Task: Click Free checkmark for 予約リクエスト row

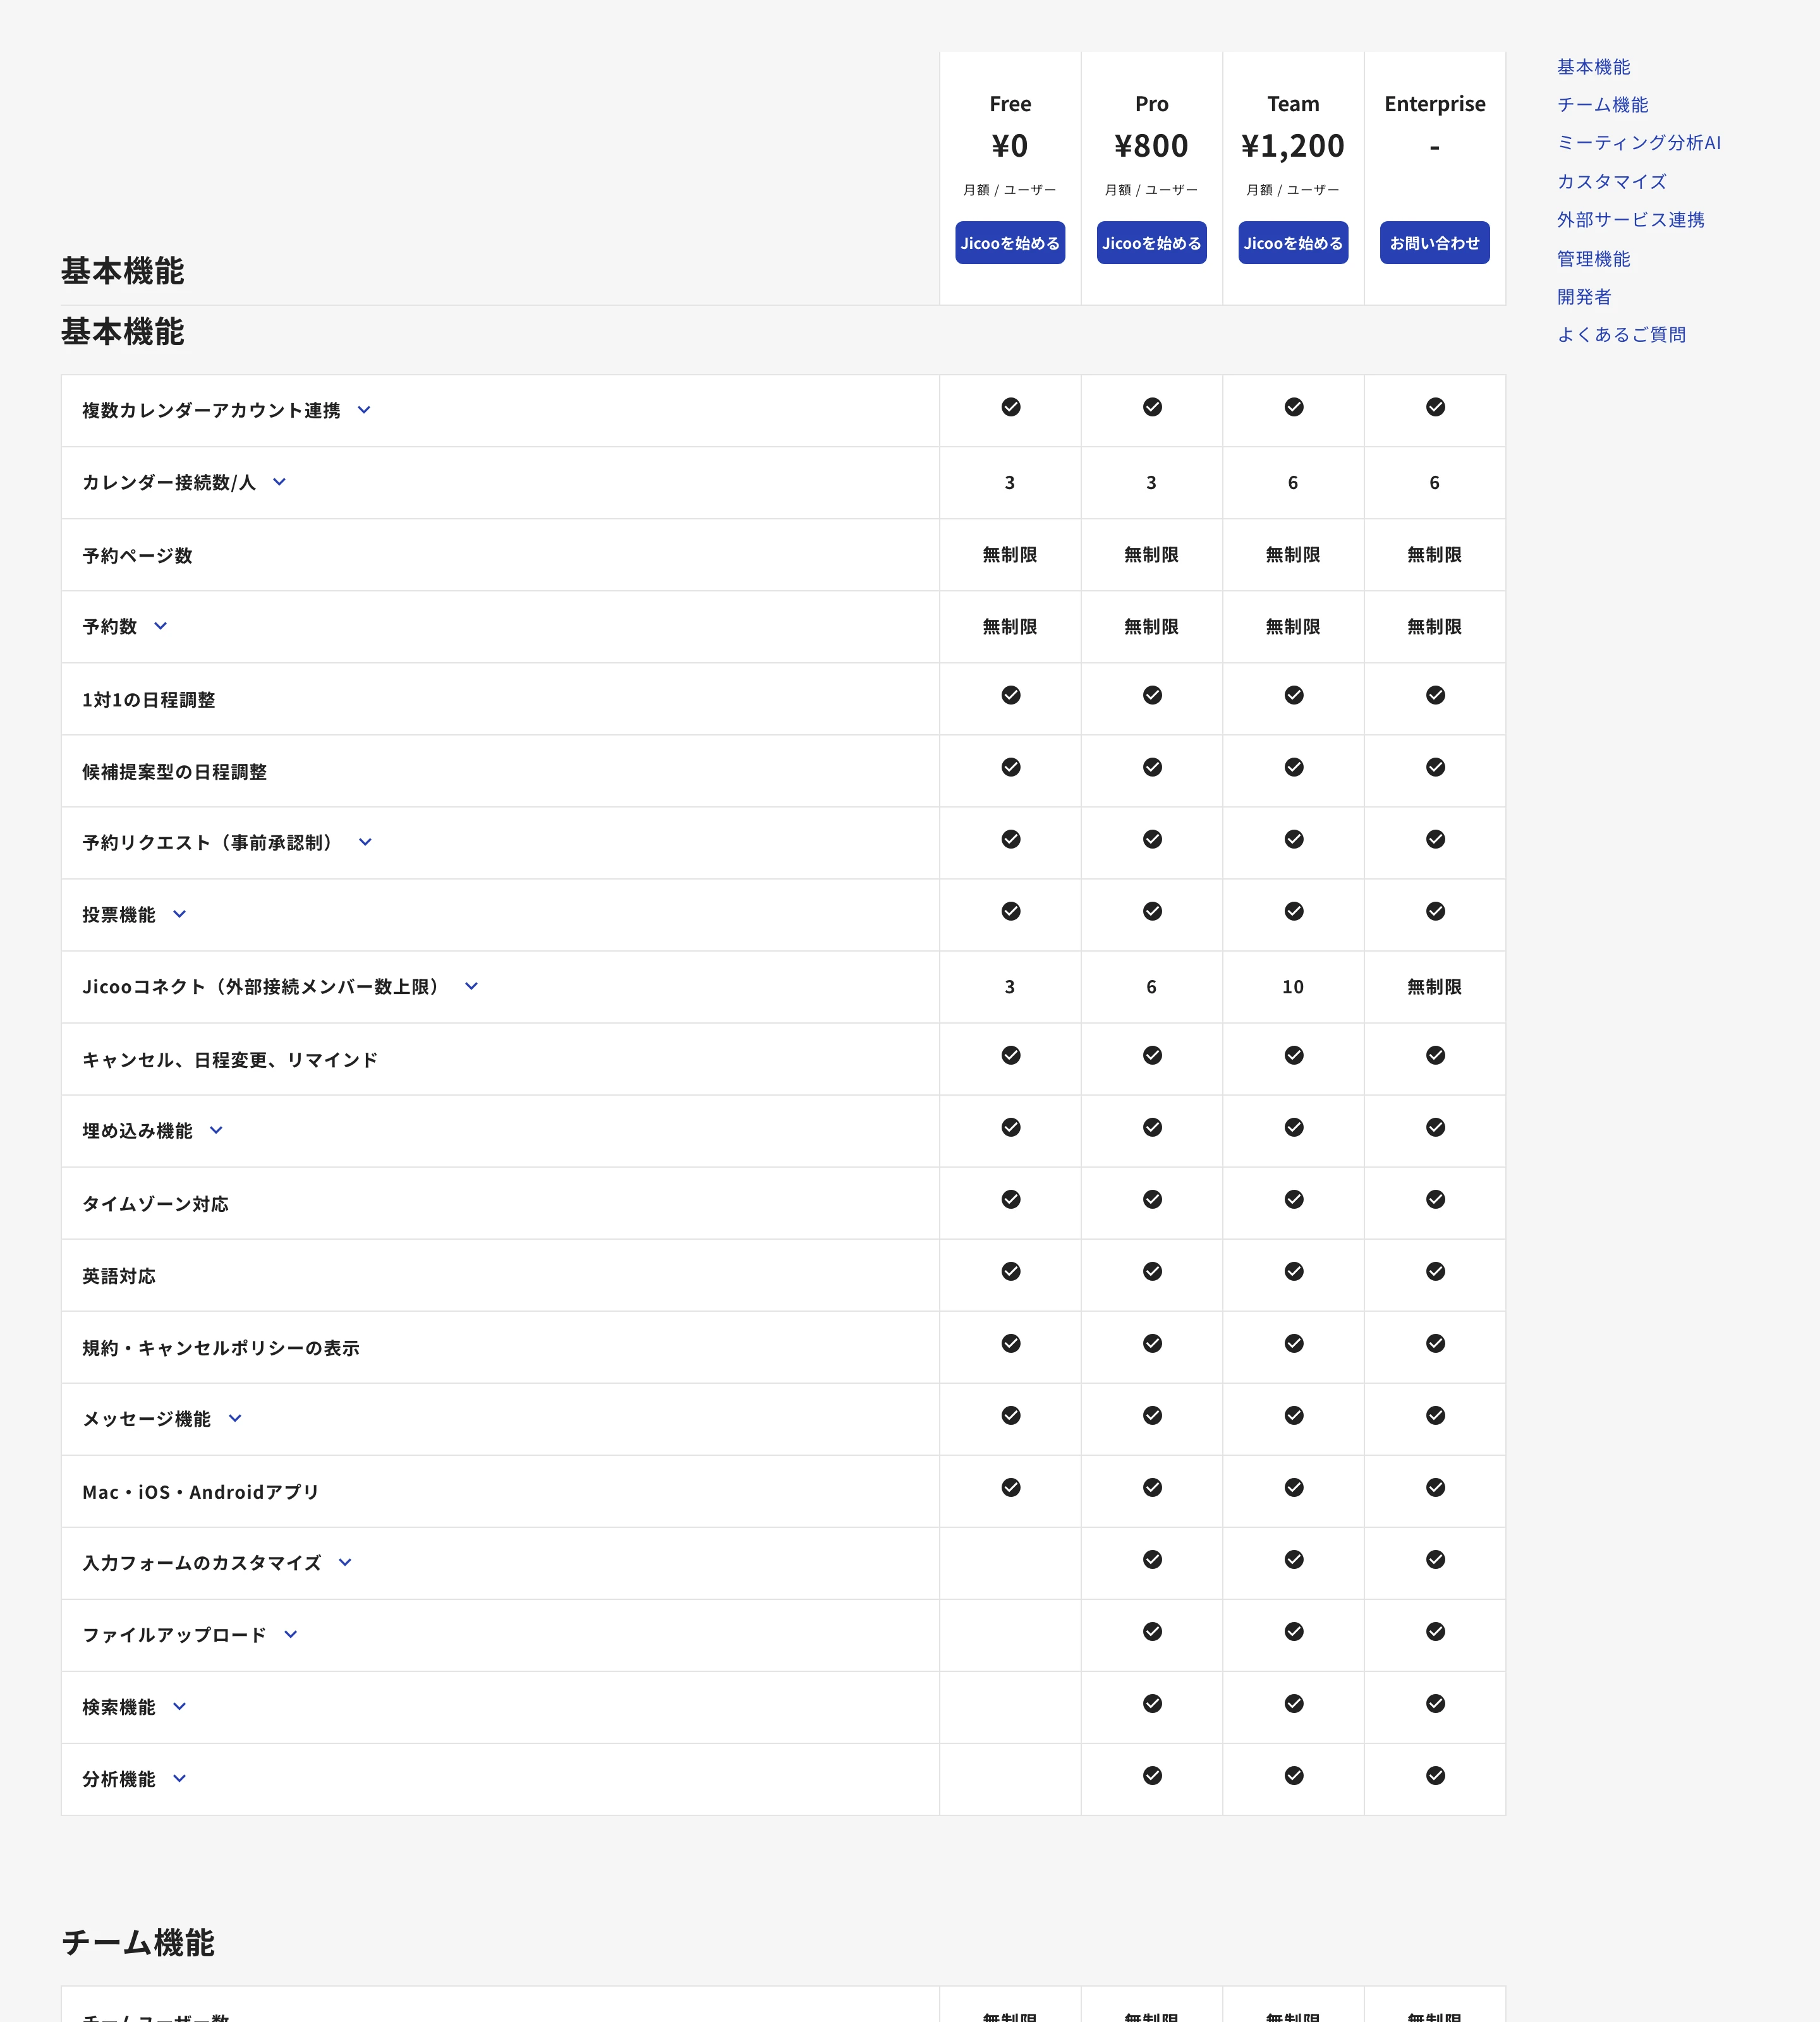Action: [1011, 839]
